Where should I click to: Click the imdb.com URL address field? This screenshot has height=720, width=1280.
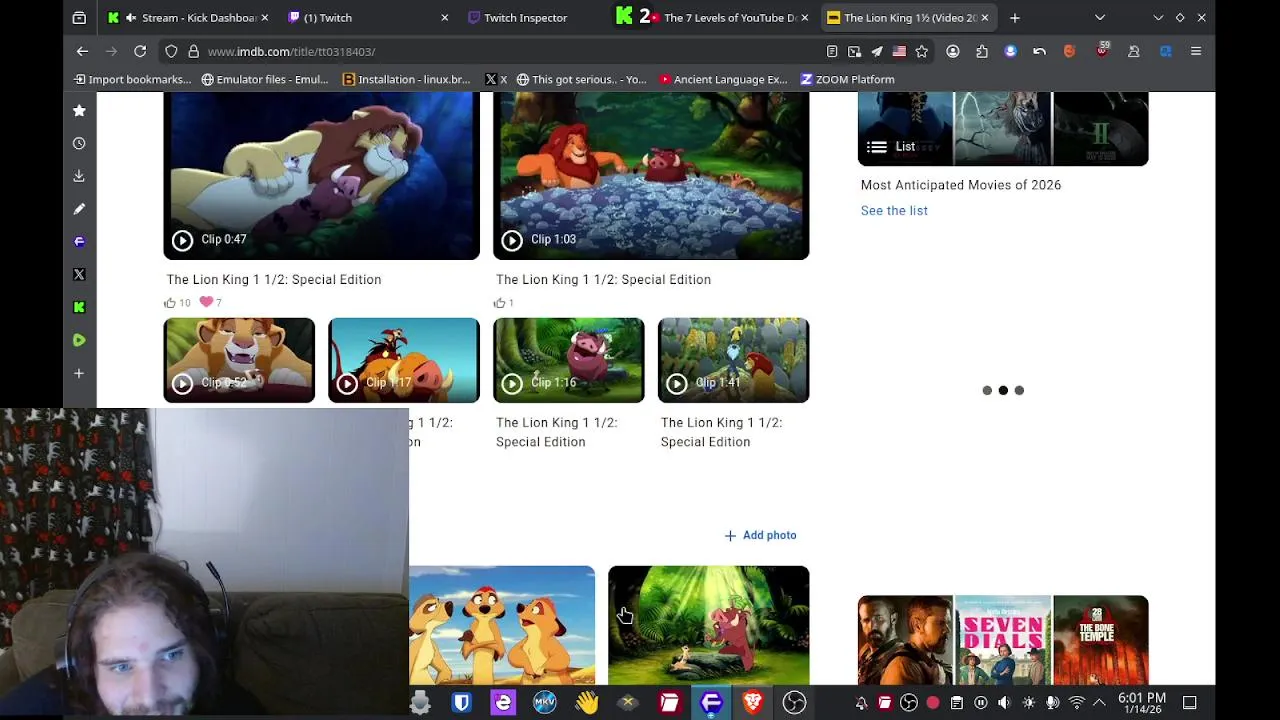[500, 51]
